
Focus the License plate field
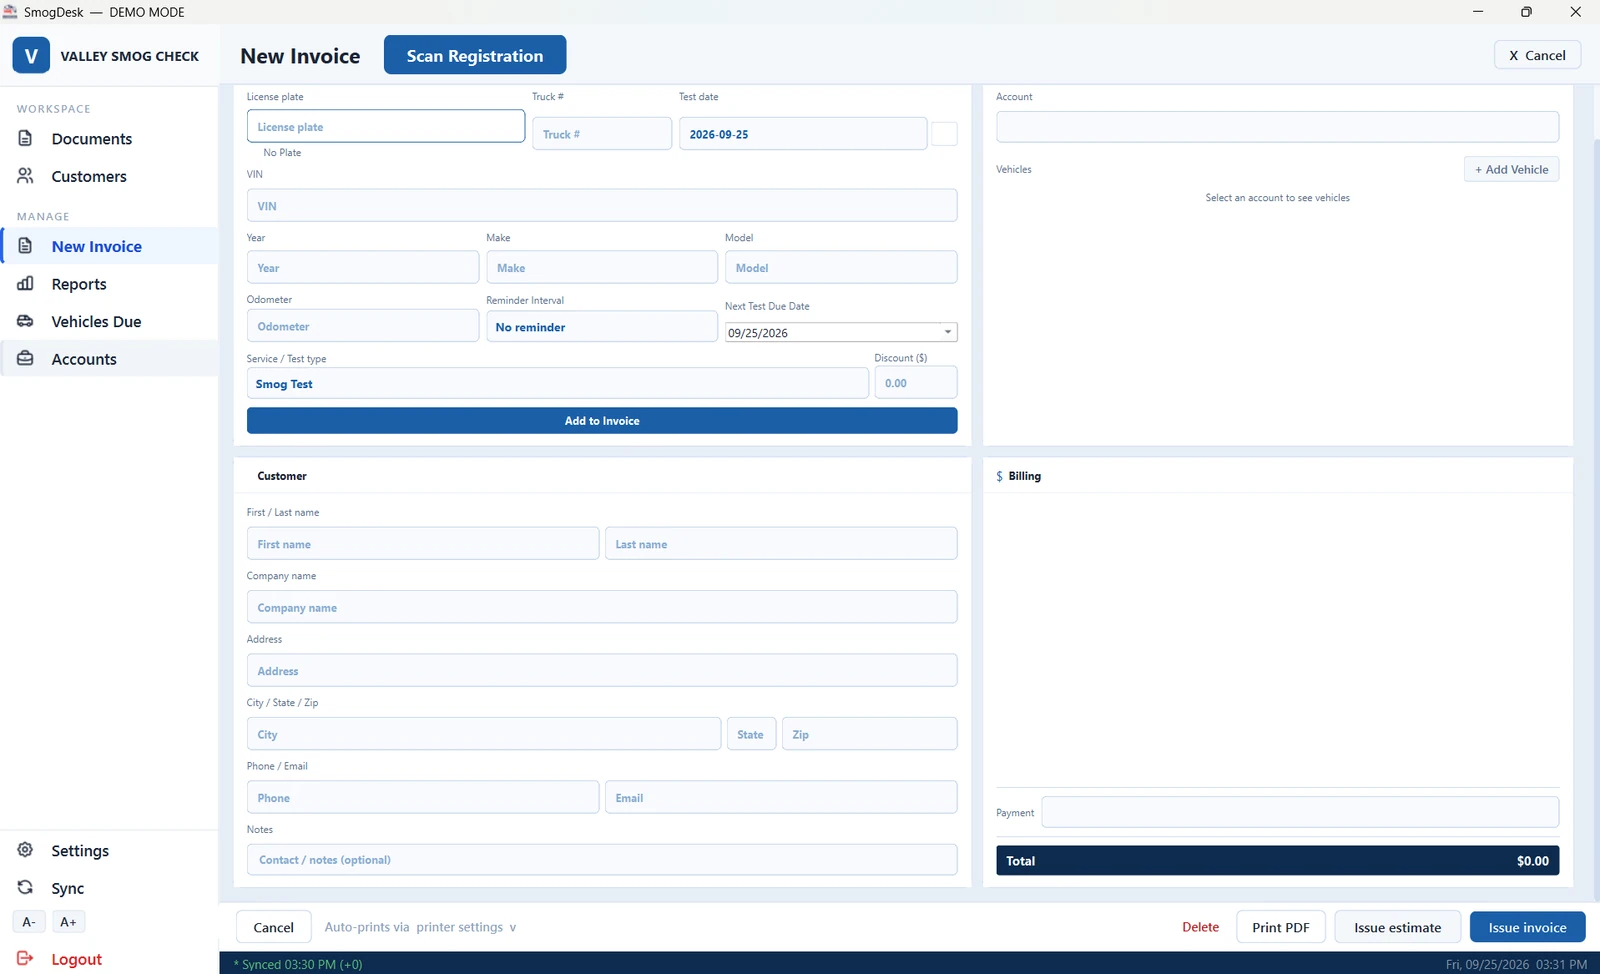point(385,126)
